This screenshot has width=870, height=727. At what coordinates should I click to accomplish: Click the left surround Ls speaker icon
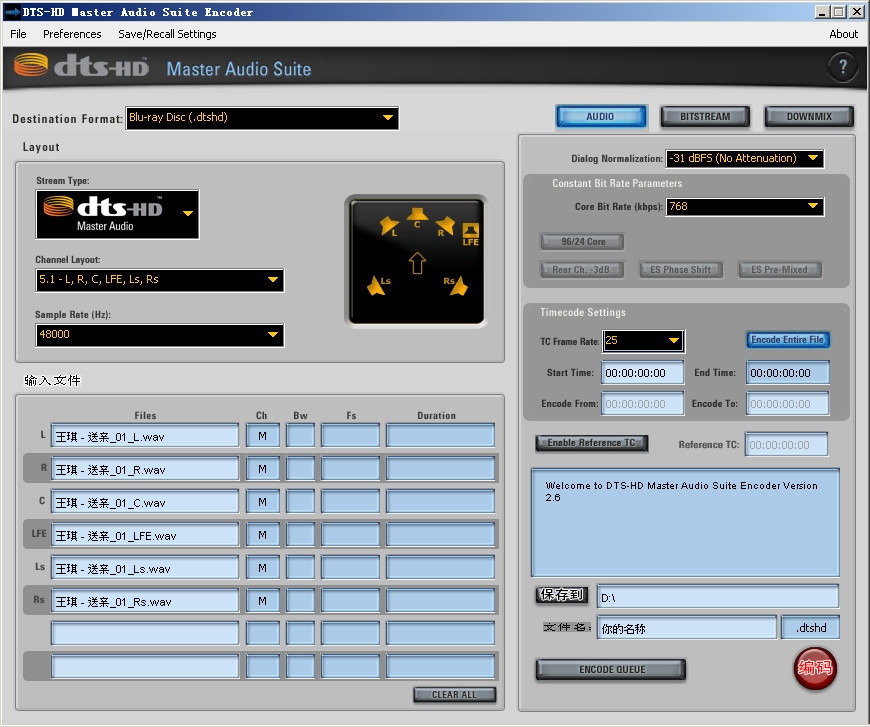coord(378,286)
